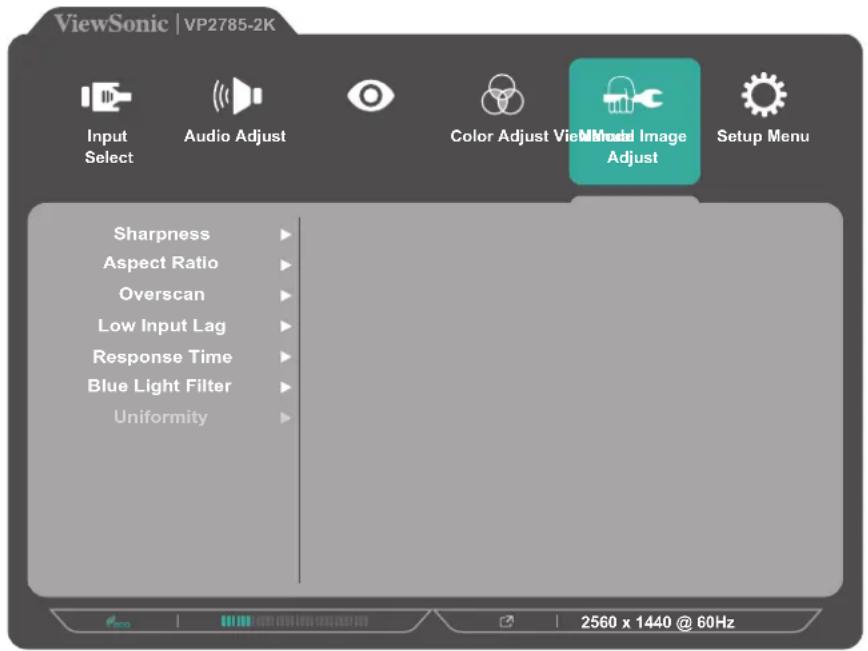Select the Aspect Ratio menu item

pyautogui.click(x=161, y=262)
